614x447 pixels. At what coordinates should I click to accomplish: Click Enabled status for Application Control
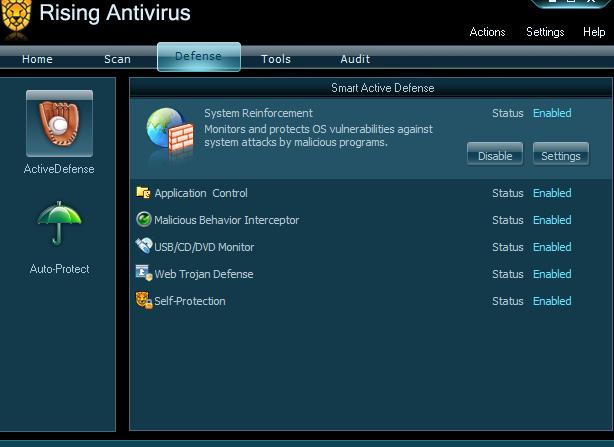(552, 193)
